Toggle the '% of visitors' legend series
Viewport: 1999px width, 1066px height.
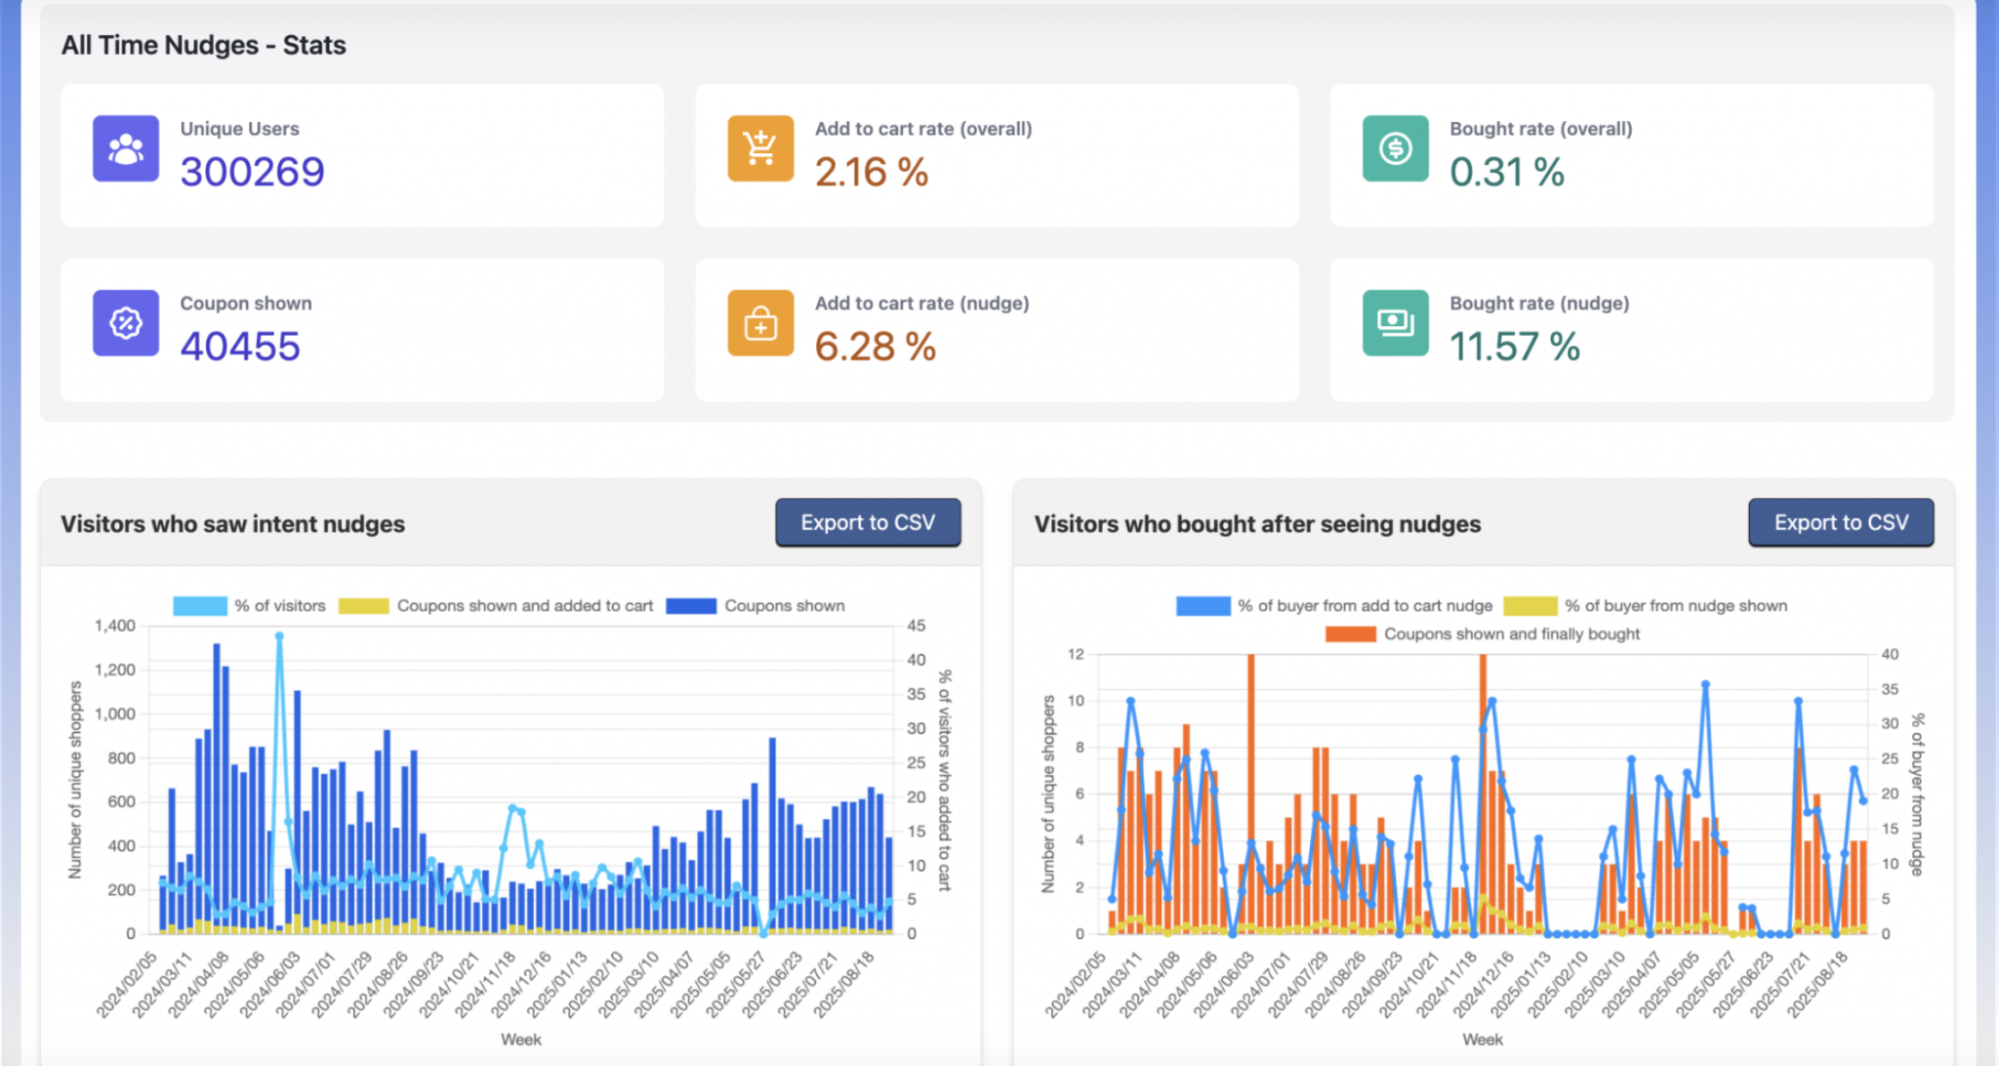[250, 606]
